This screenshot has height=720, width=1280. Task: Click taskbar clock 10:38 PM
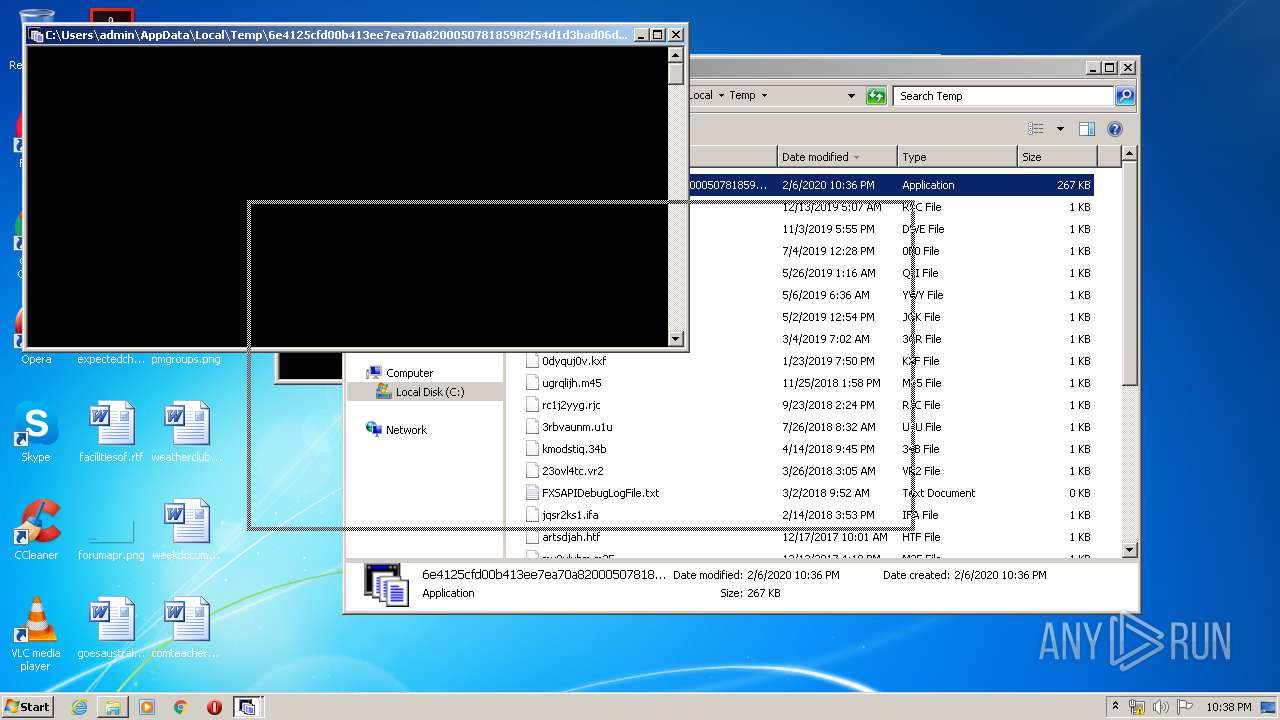(1228, 707)
